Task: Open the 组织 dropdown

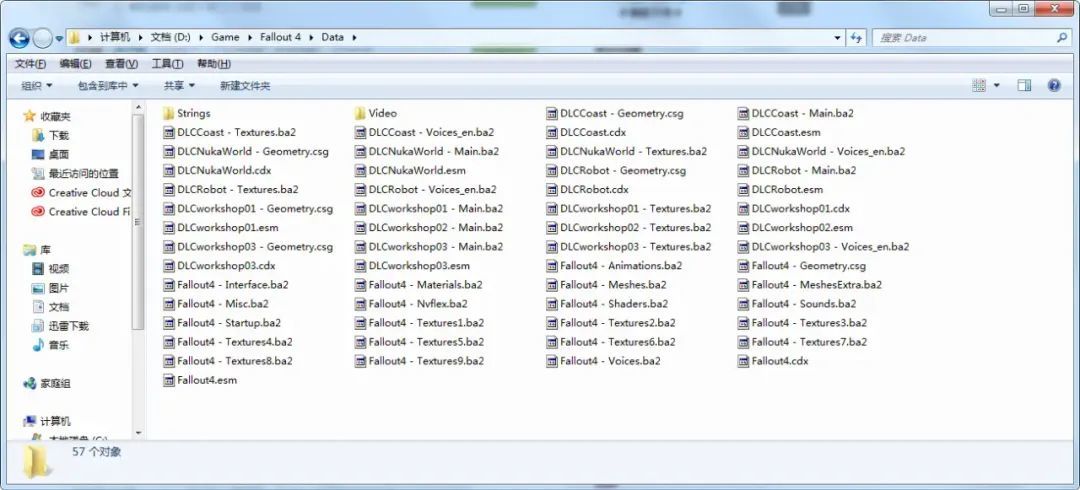Action: pyautogui.click(x=37, y=85)
